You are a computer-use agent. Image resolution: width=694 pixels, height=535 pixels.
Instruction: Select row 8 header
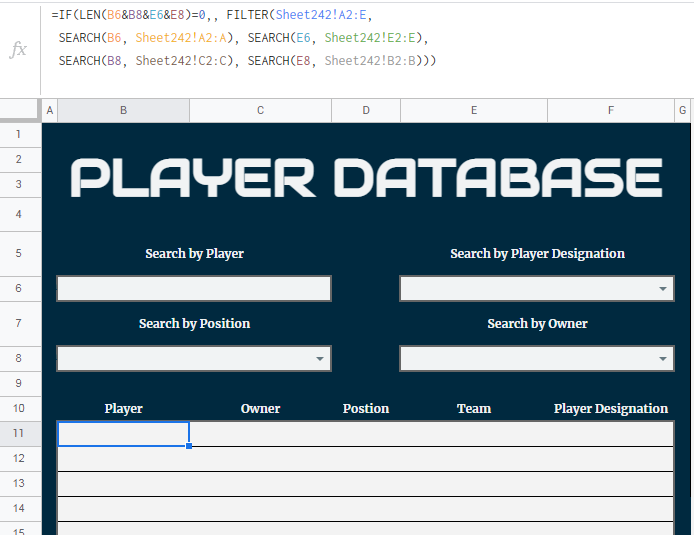pos(19,358)
